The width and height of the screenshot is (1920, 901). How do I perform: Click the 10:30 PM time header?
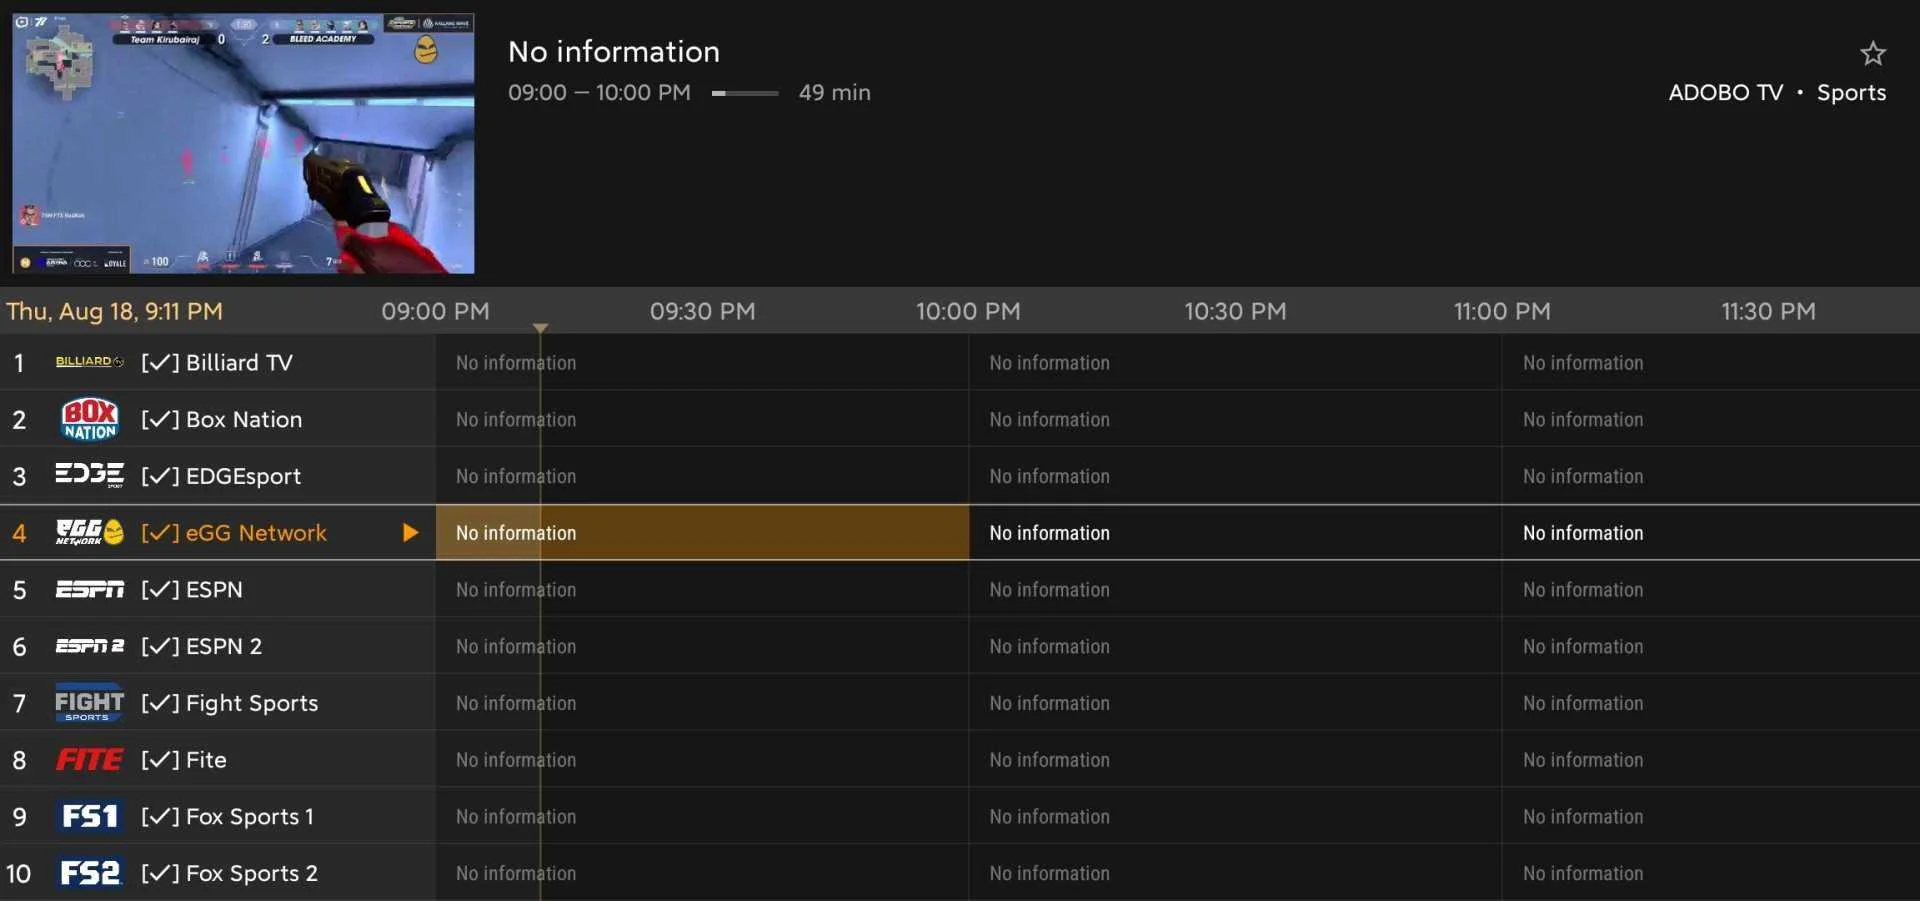[x=1235, y=311]
